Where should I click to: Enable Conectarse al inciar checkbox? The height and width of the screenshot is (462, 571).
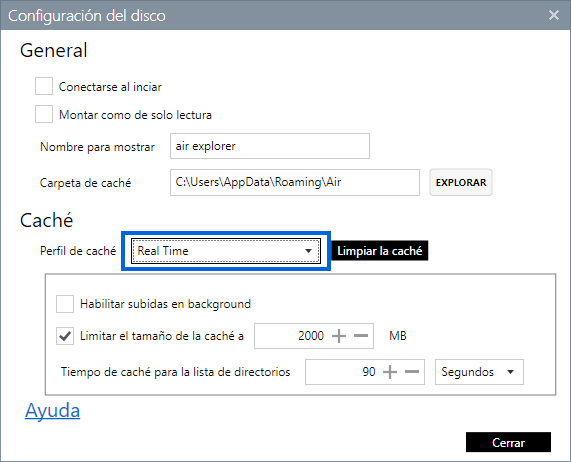(44, 86)
